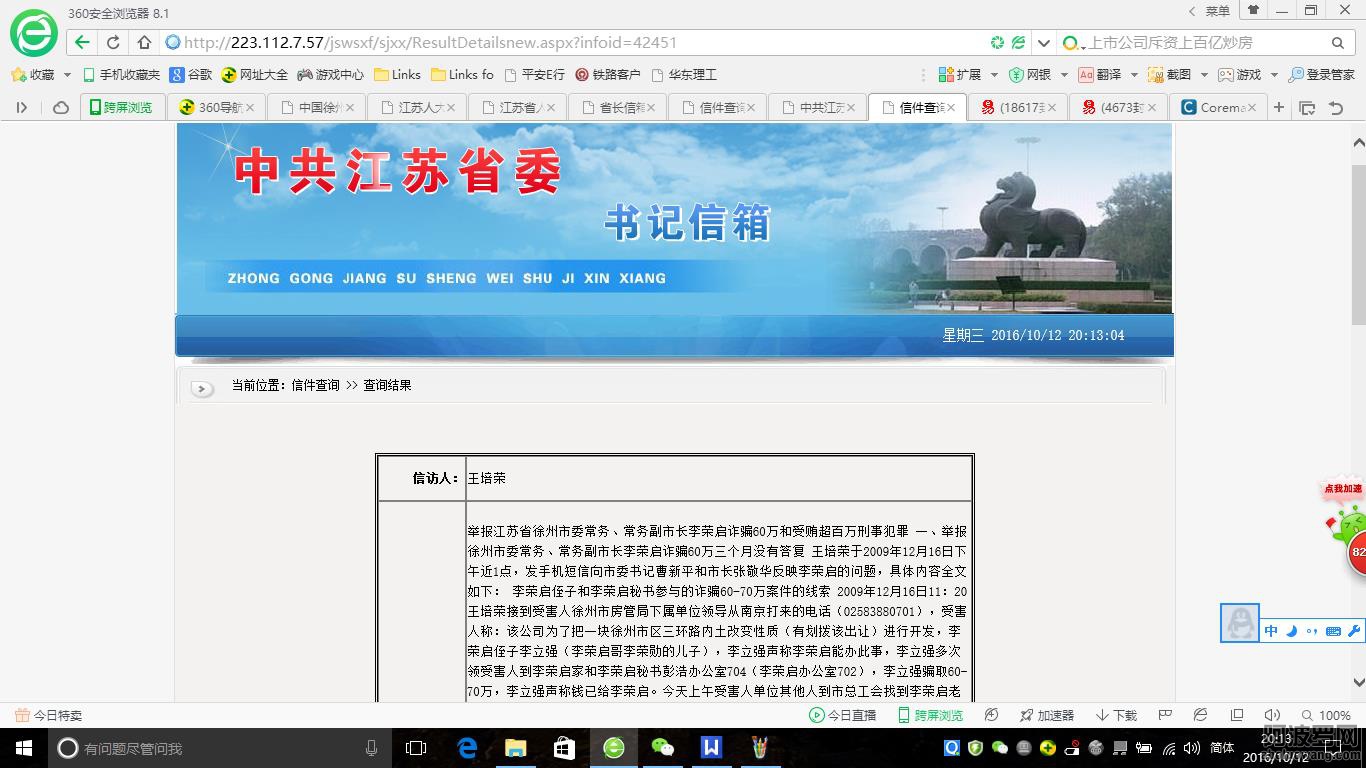Reload the page with the refresh icon

pos(113,42)
